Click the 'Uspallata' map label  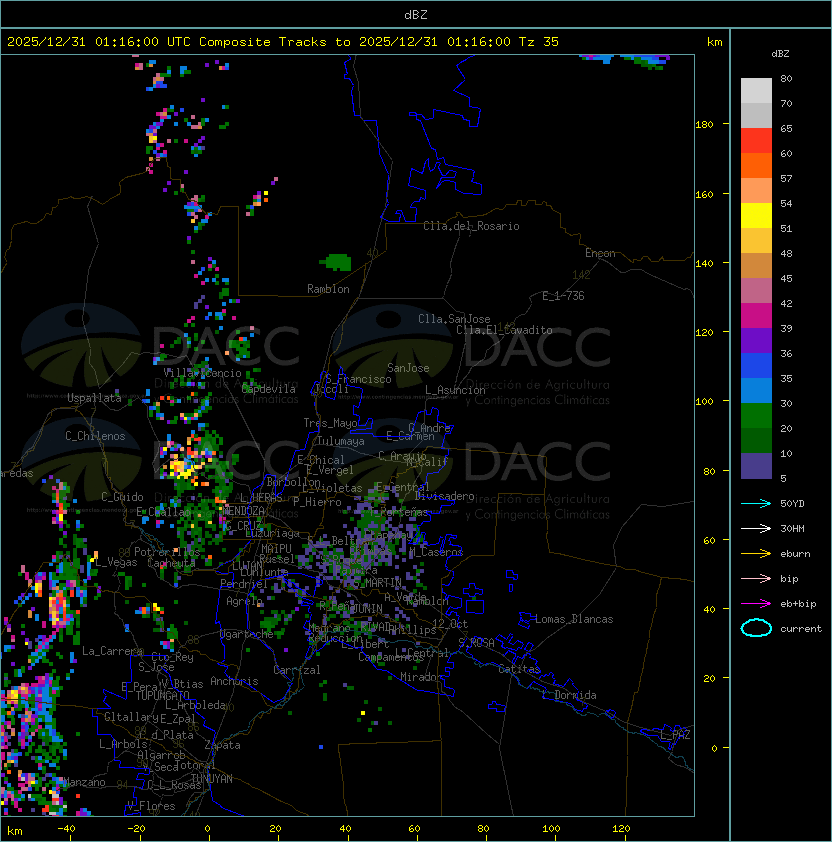[x=94, y=398]
